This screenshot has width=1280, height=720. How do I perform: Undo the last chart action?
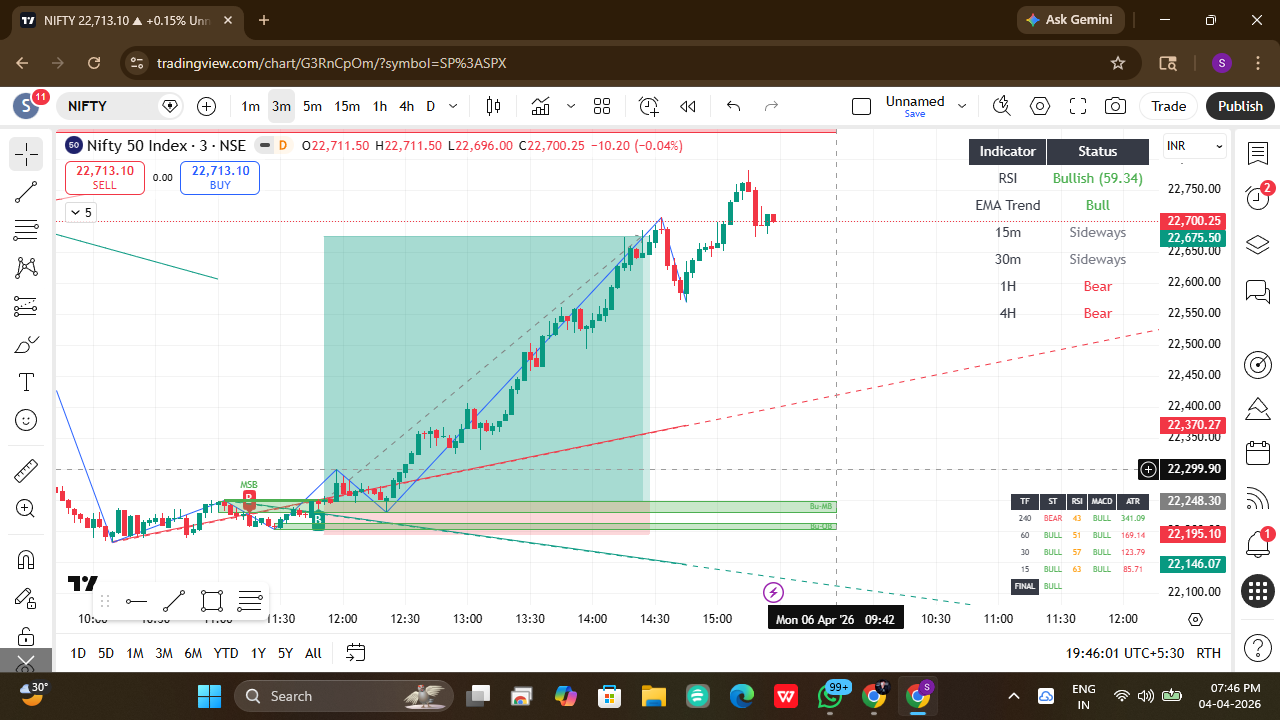733,106
